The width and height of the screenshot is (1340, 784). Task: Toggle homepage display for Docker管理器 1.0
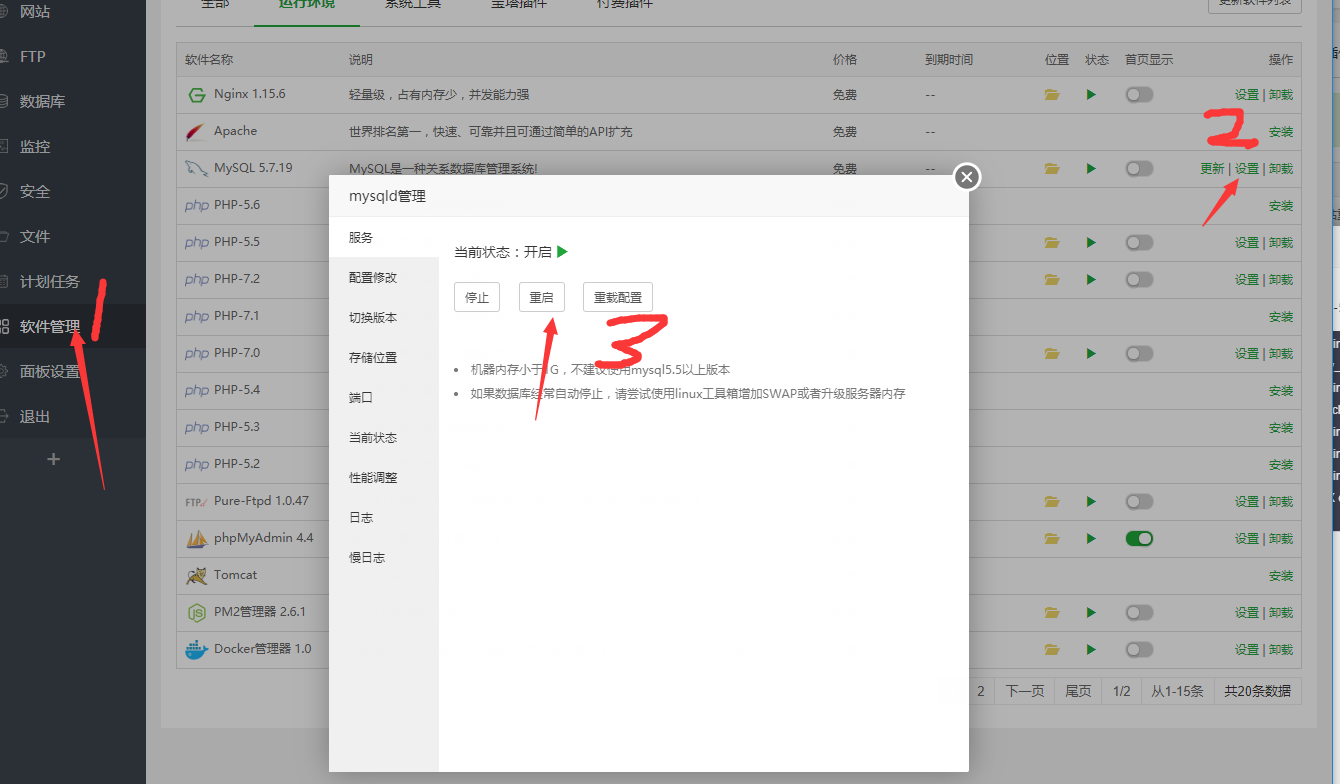[x=1139, y=650]
